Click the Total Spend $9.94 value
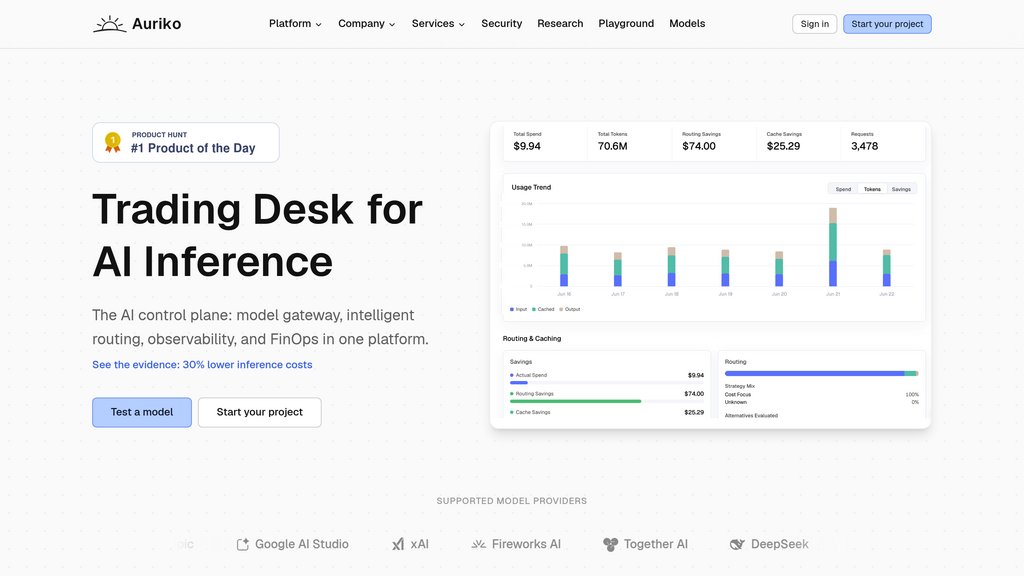The image size is (1024, 576). pos(527,146)
